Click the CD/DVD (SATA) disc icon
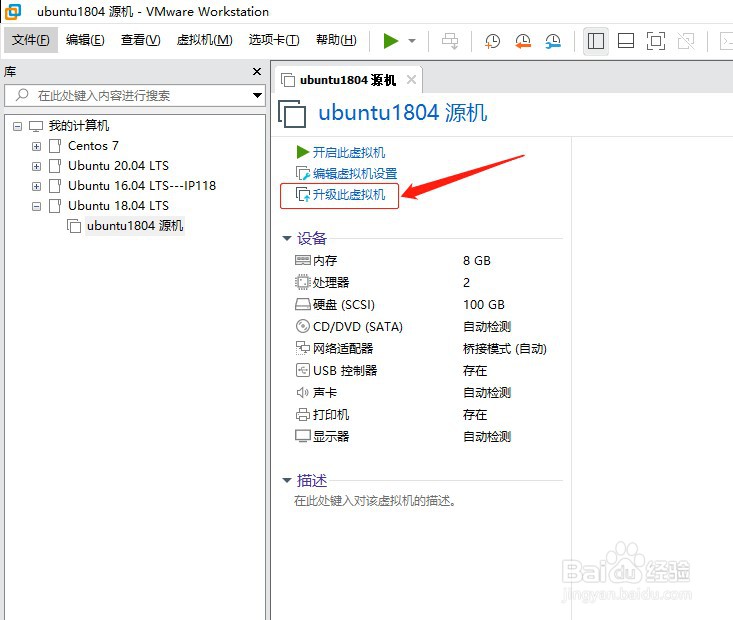 click(303, 326)
